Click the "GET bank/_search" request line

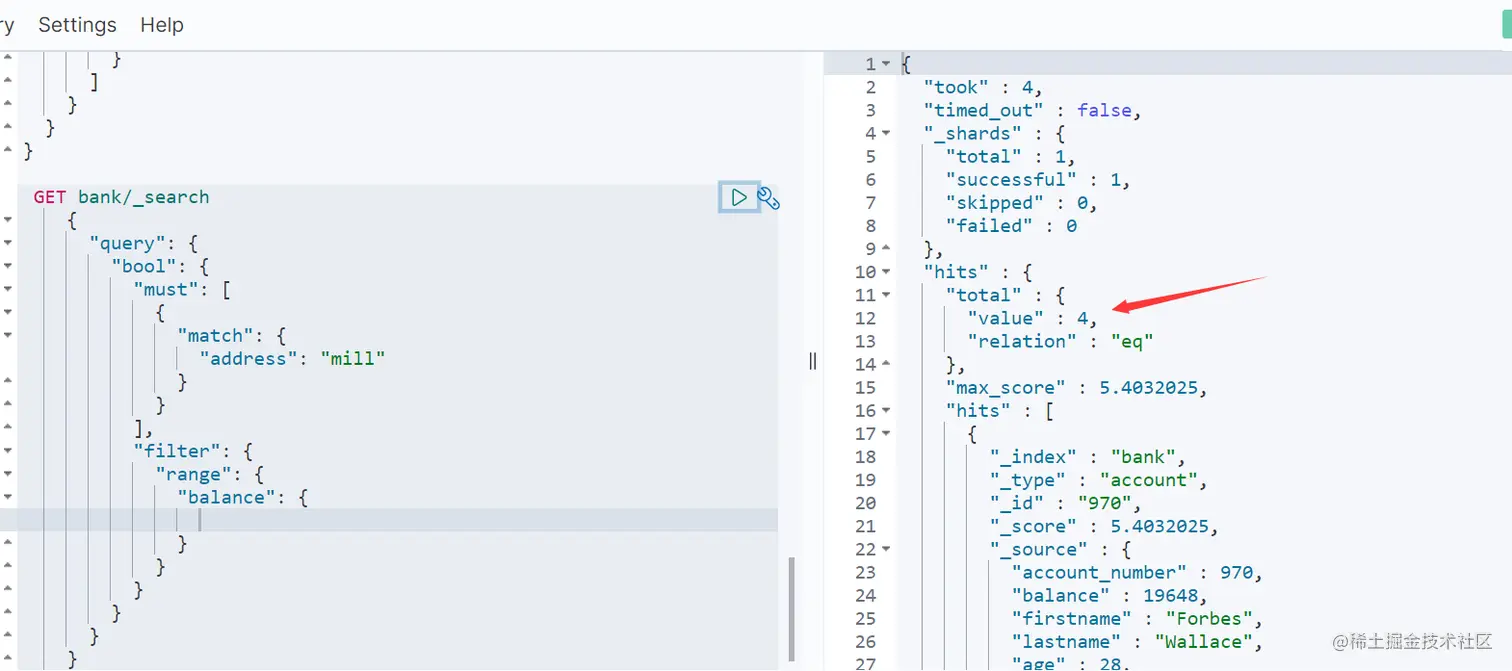[x=121, y=197]
